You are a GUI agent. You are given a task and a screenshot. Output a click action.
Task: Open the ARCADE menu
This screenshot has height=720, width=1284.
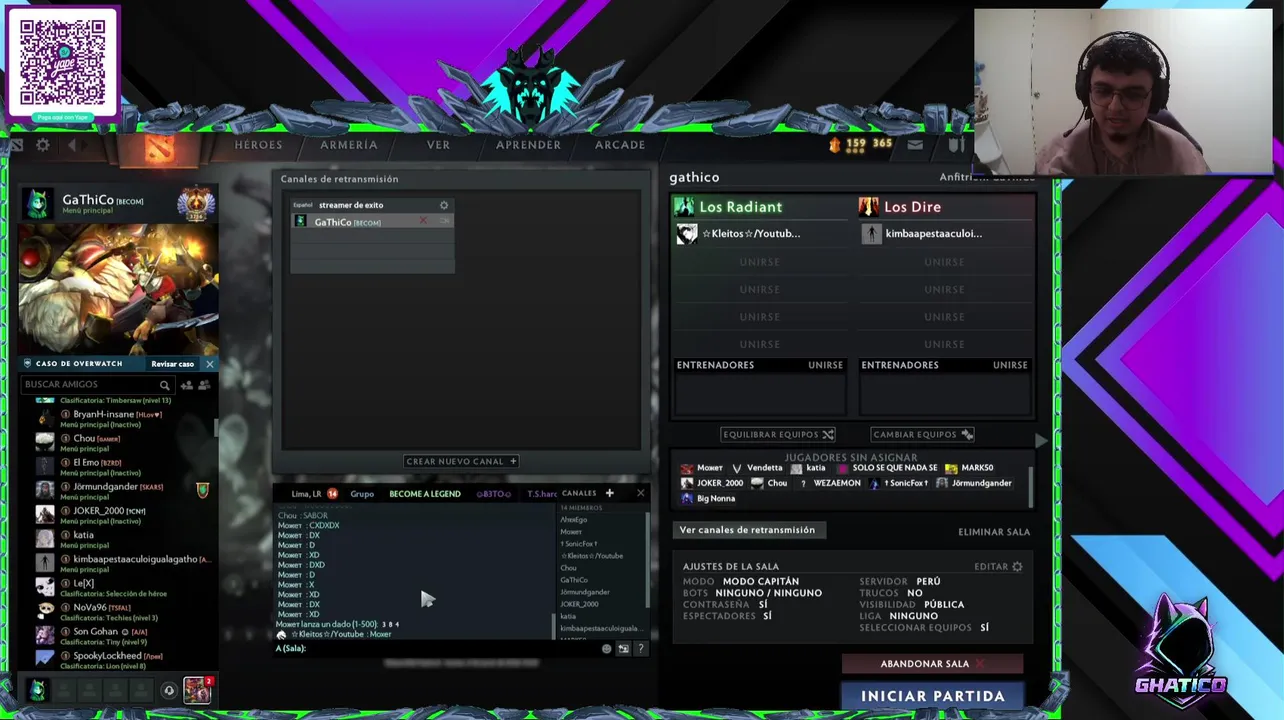click(620, 145)
